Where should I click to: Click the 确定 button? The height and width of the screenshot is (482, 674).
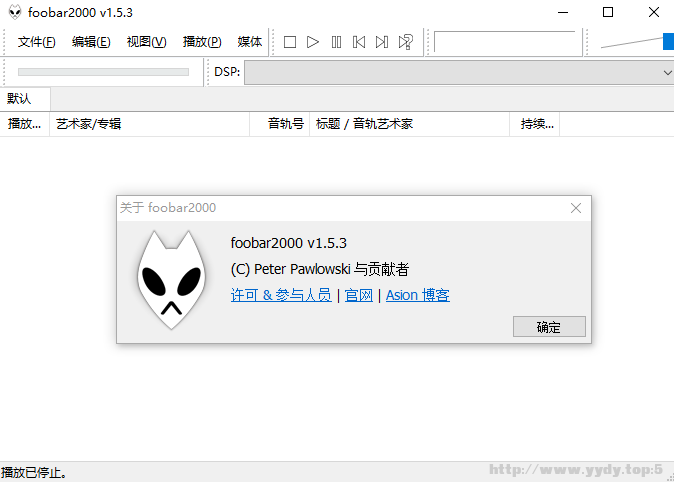pyautogui.click(x=549, y=327)
